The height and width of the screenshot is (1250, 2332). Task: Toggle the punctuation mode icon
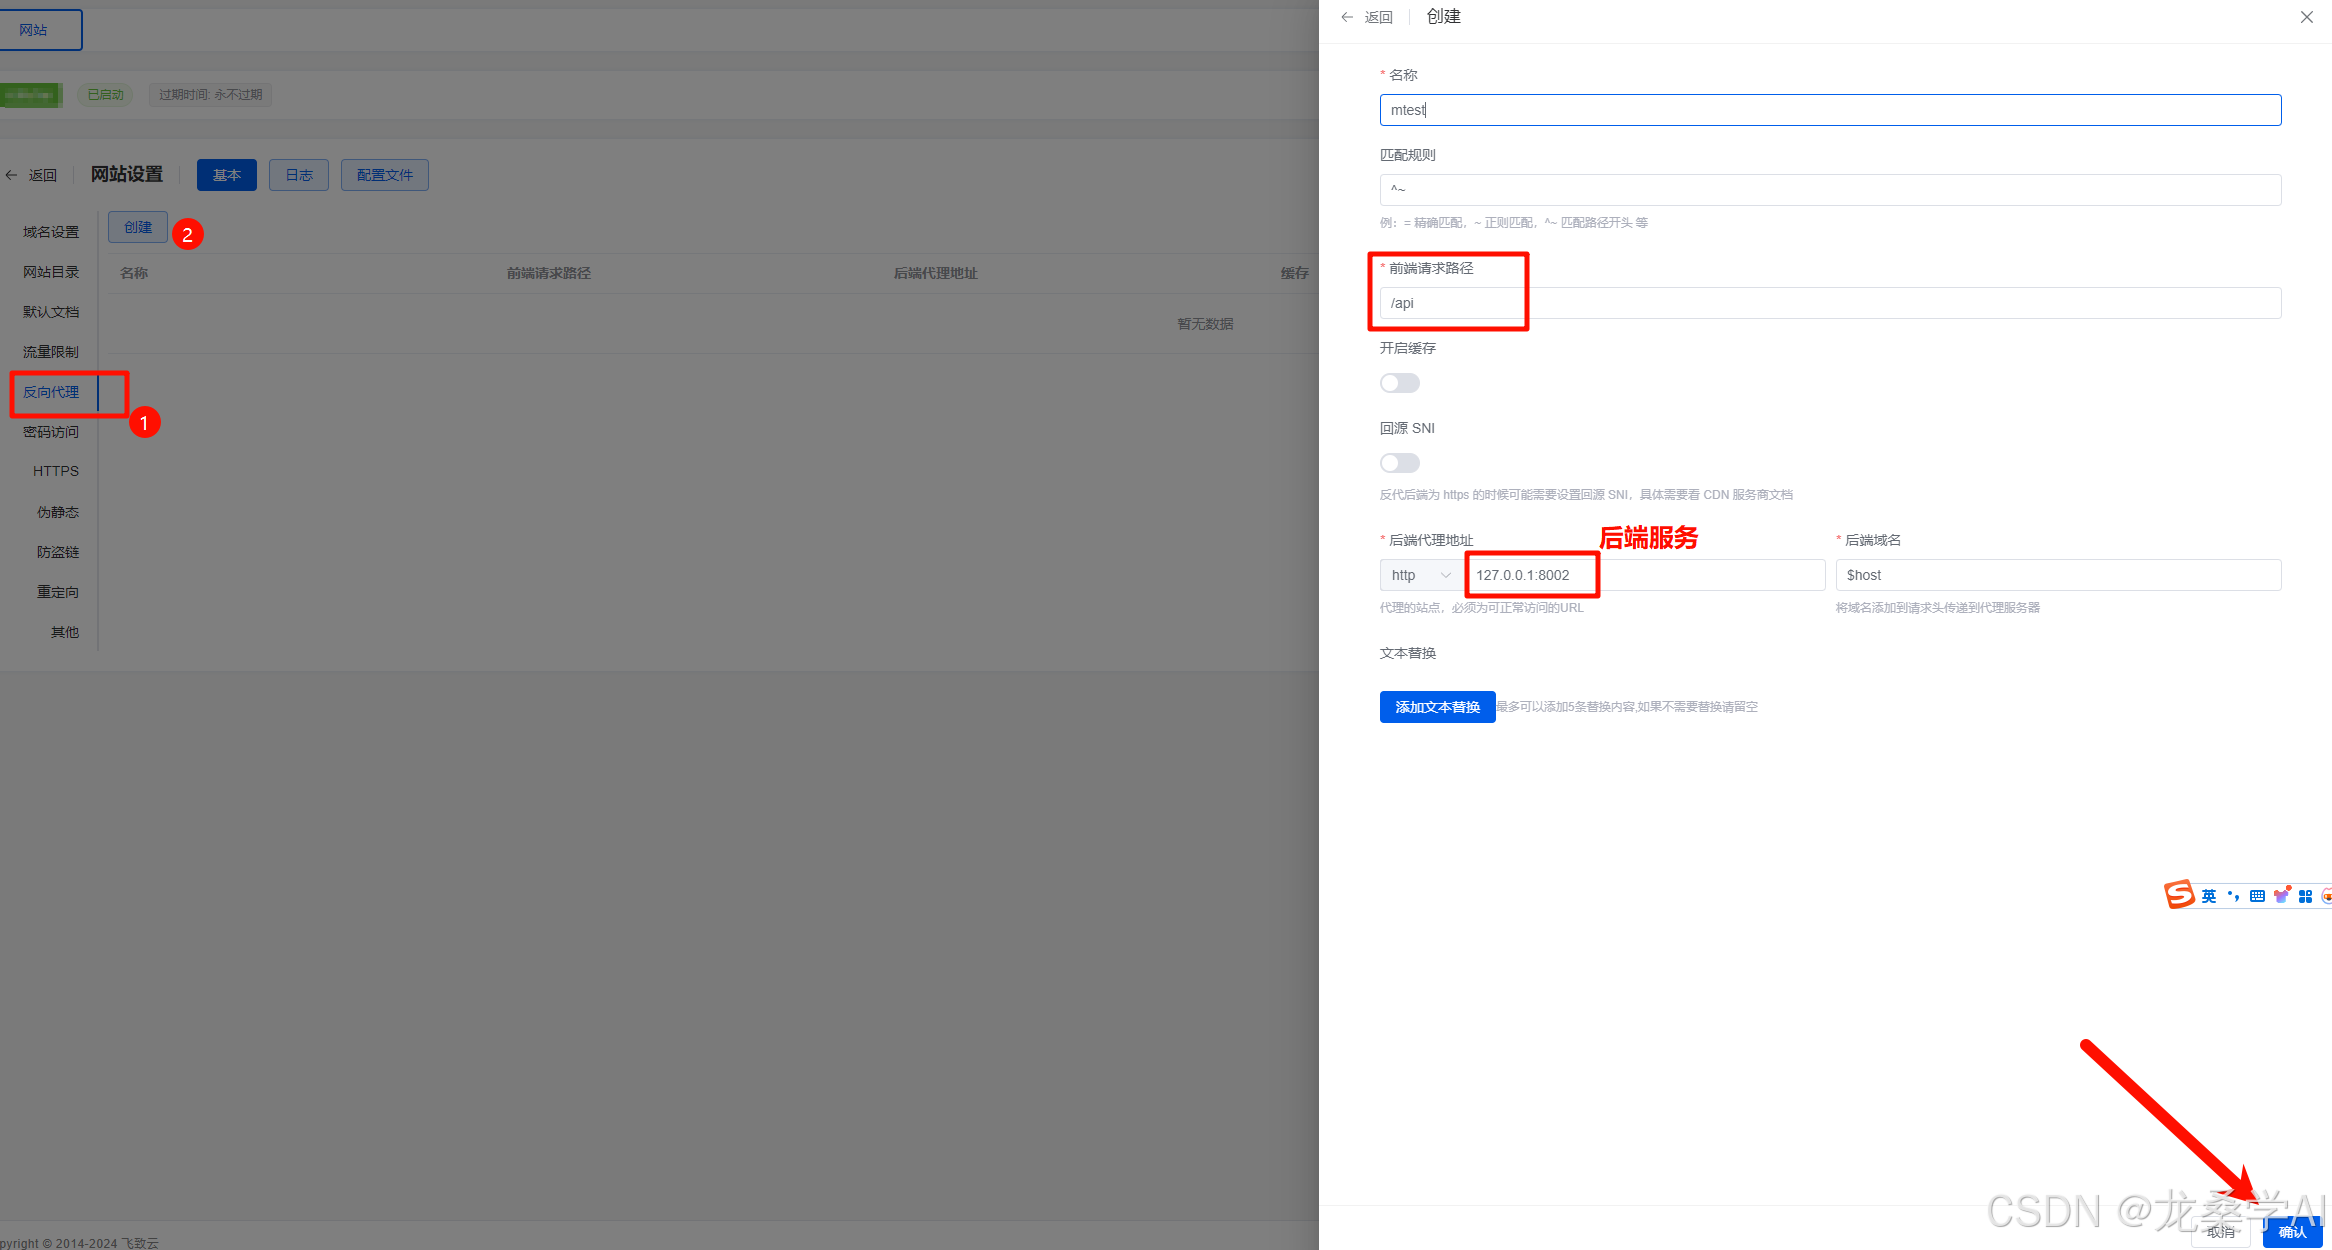pos(2233,896)
